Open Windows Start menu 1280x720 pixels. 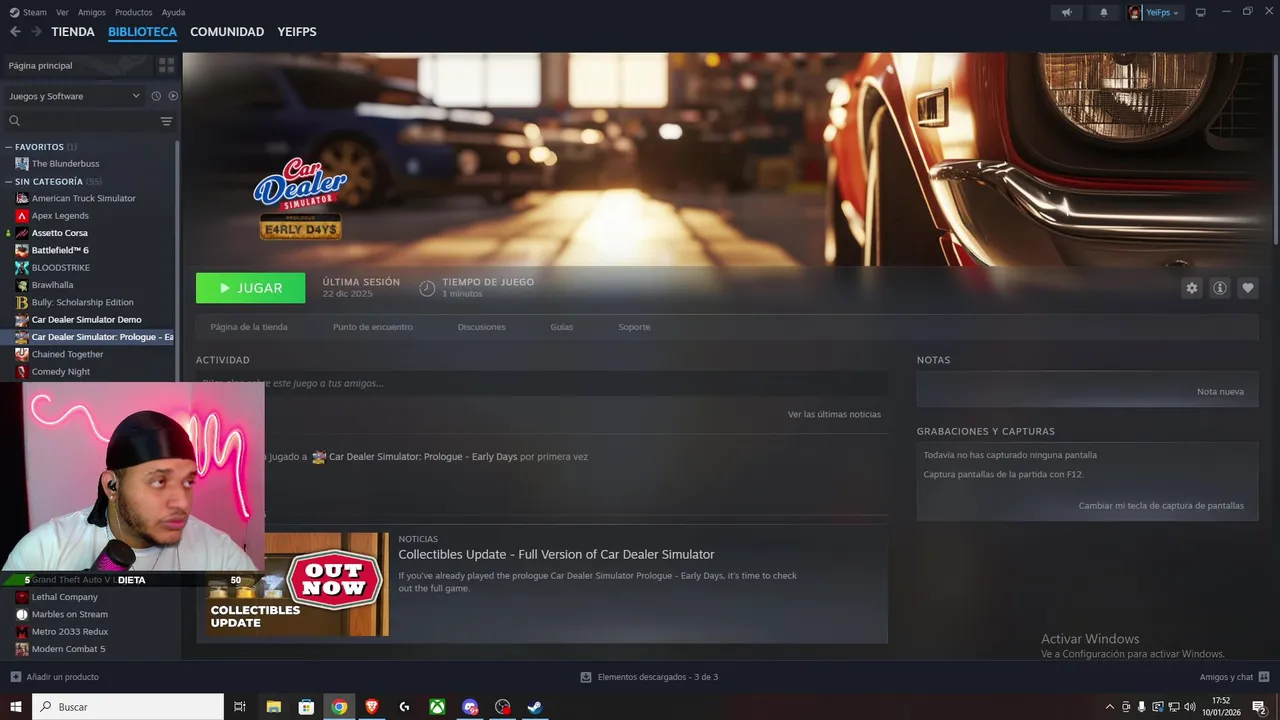(x=15, y=707)
